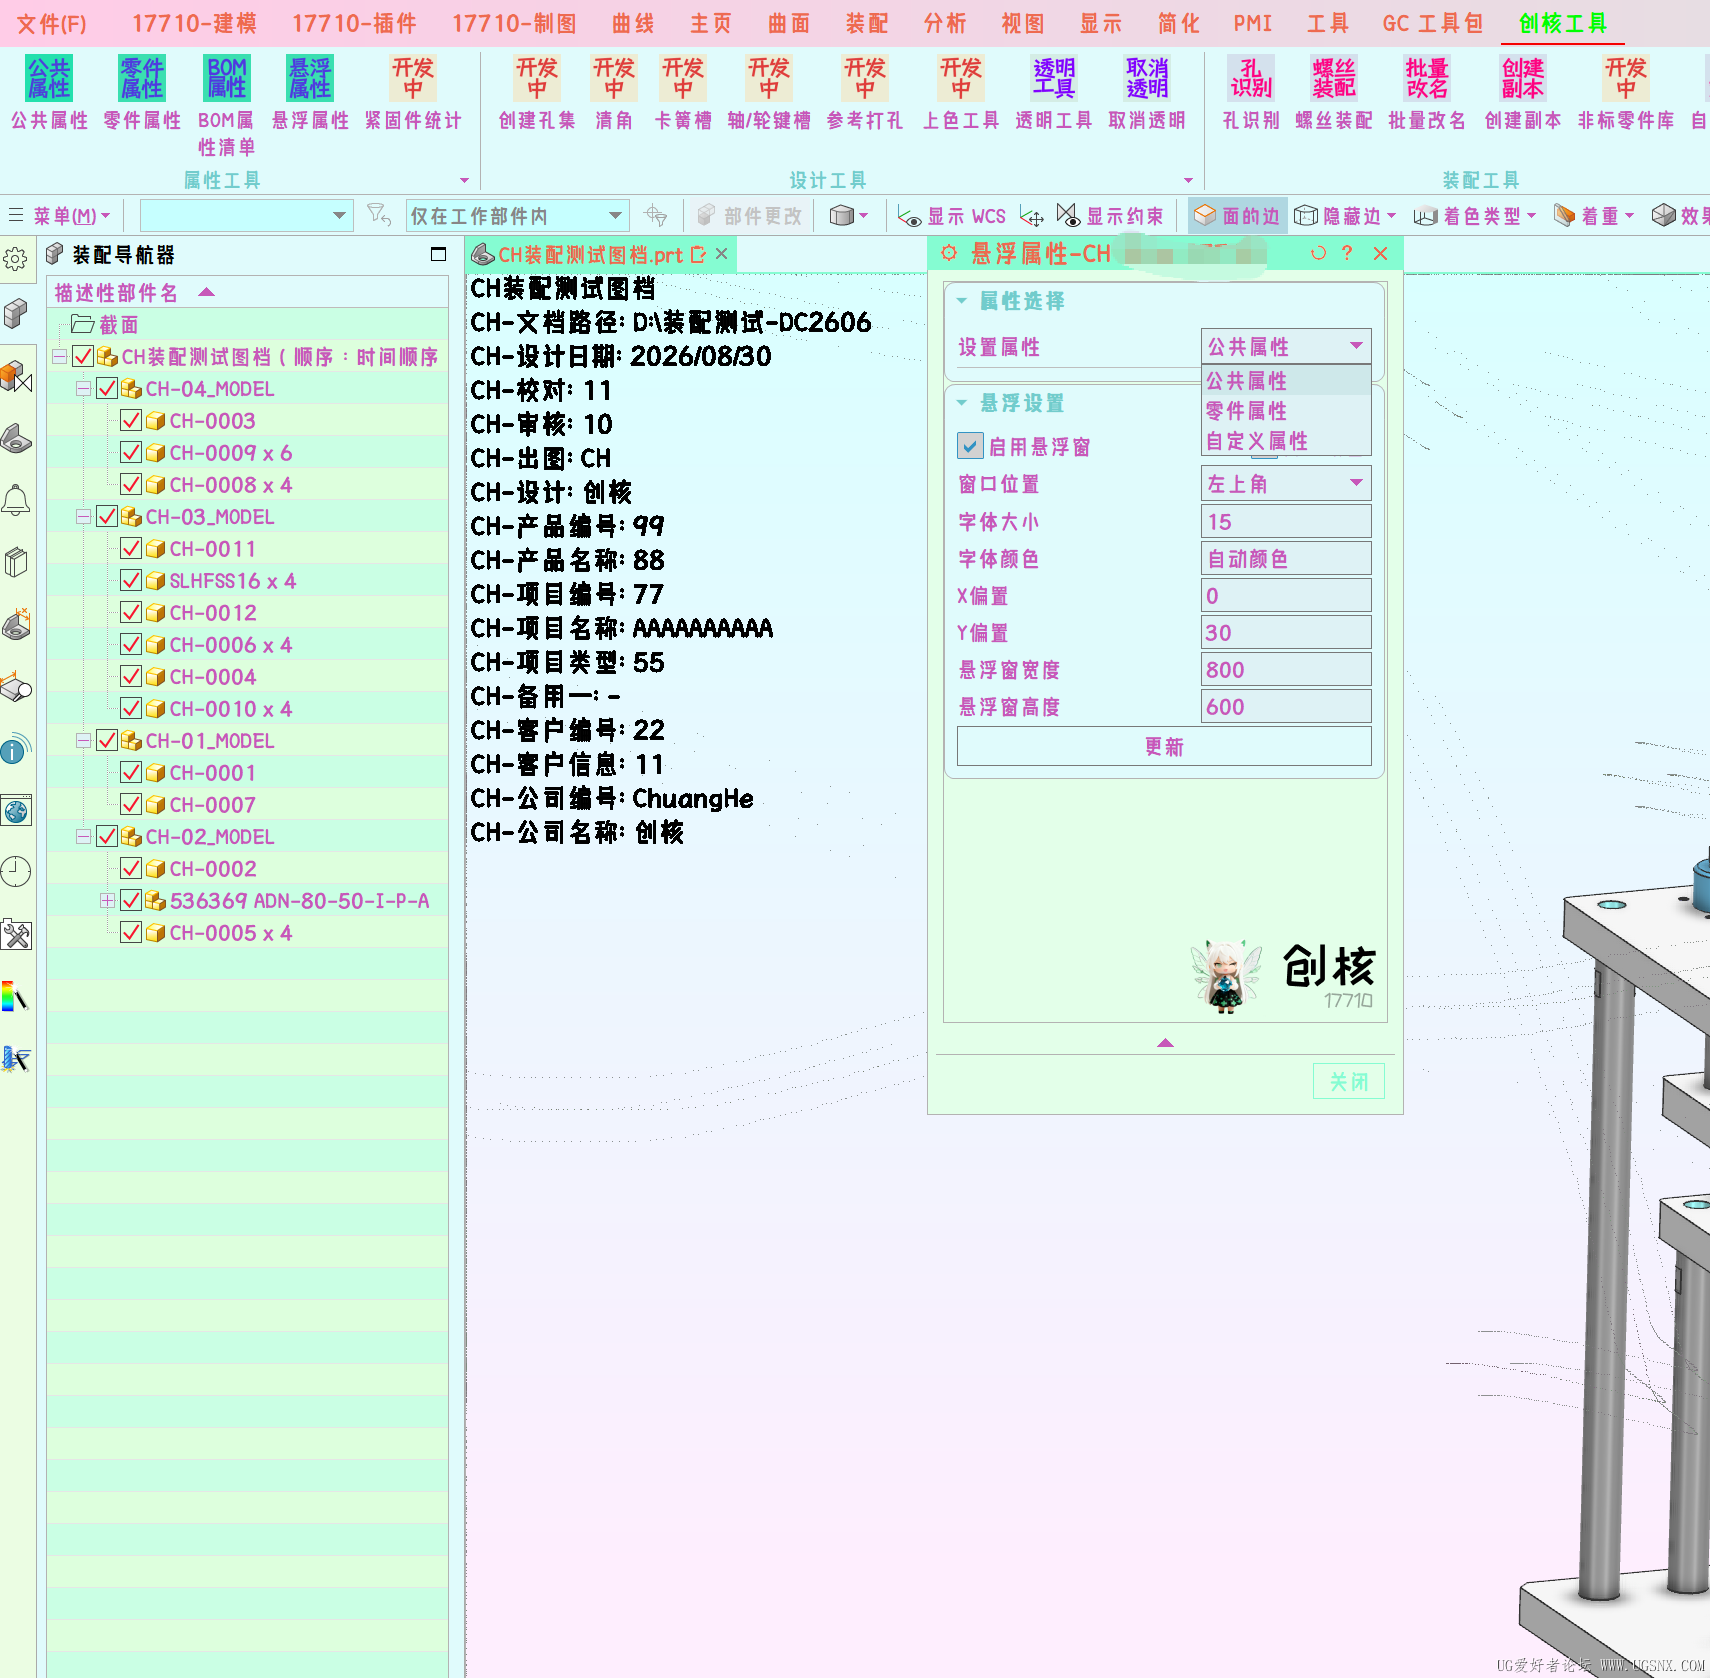Viewport: 1710px width, 1678px height.
Task: Click the 取消透明 icon
Action: pos(1147,79)
